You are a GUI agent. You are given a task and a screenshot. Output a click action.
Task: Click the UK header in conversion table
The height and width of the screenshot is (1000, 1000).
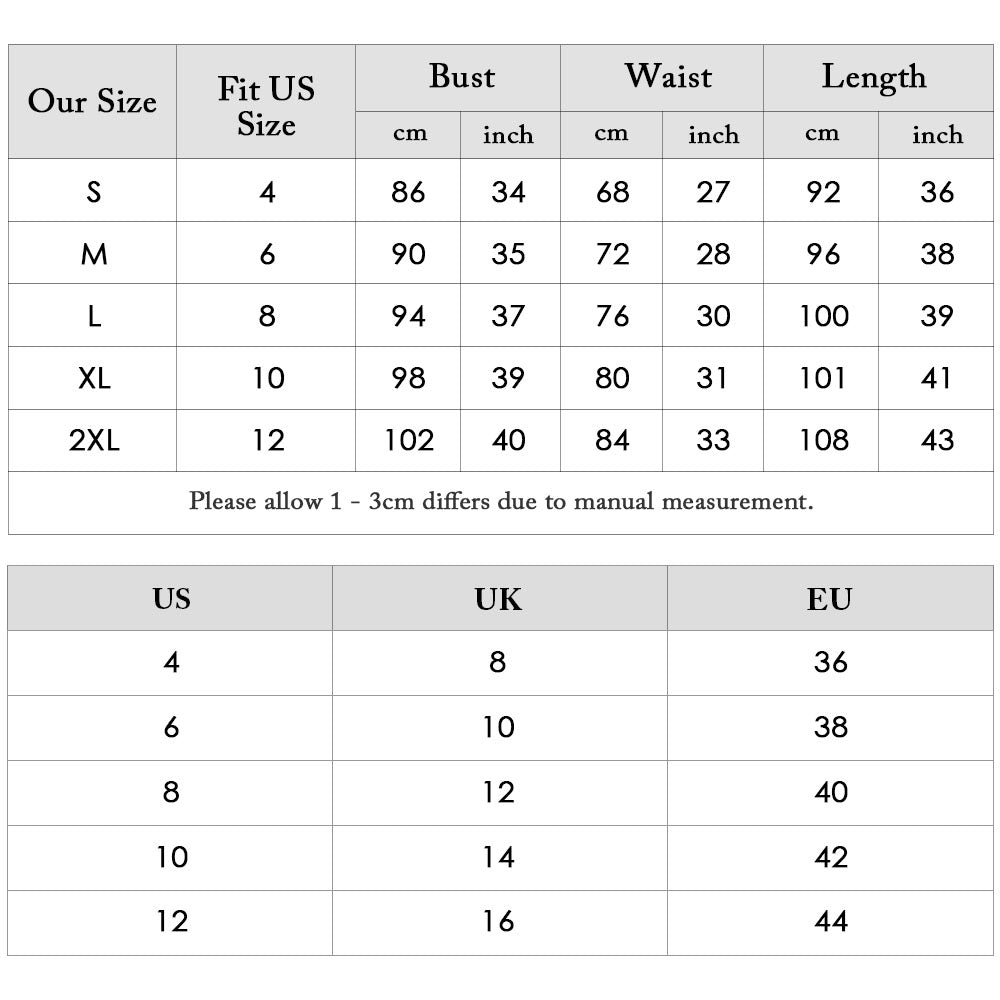click(498, 599)
